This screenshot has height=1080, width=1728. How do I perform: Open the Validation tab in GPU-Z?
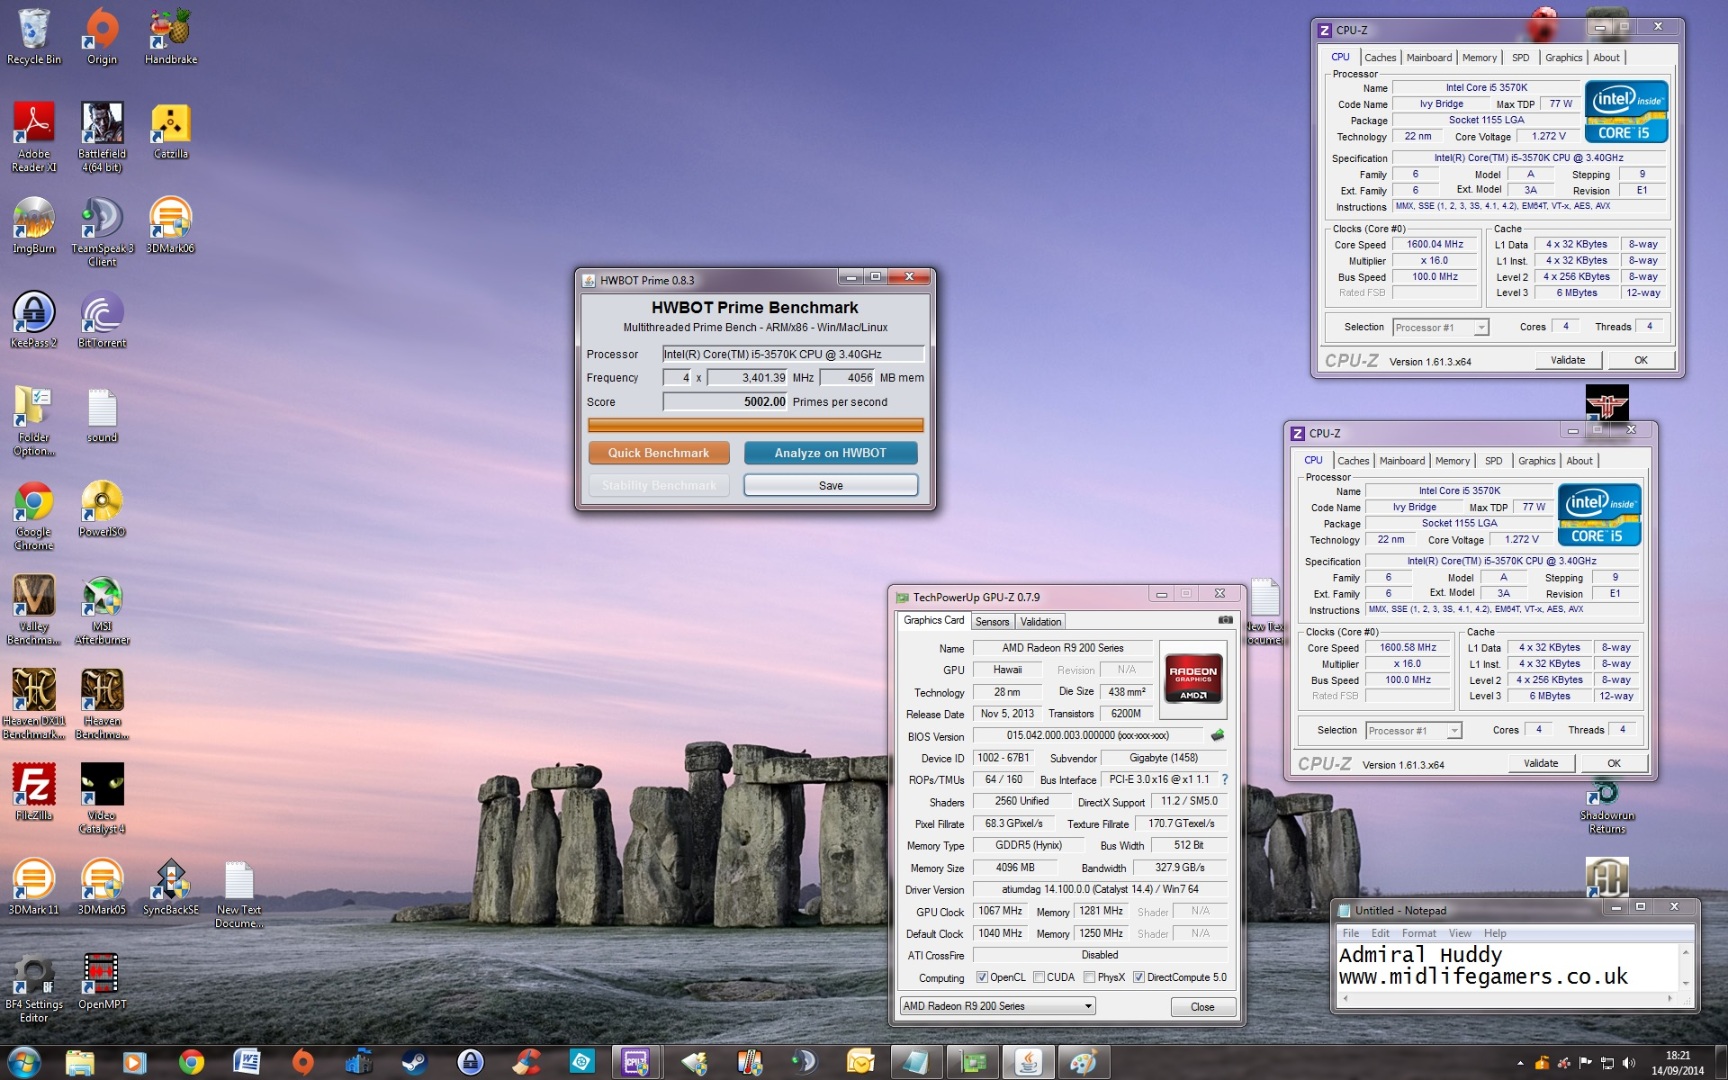(x=1040, y=621)
